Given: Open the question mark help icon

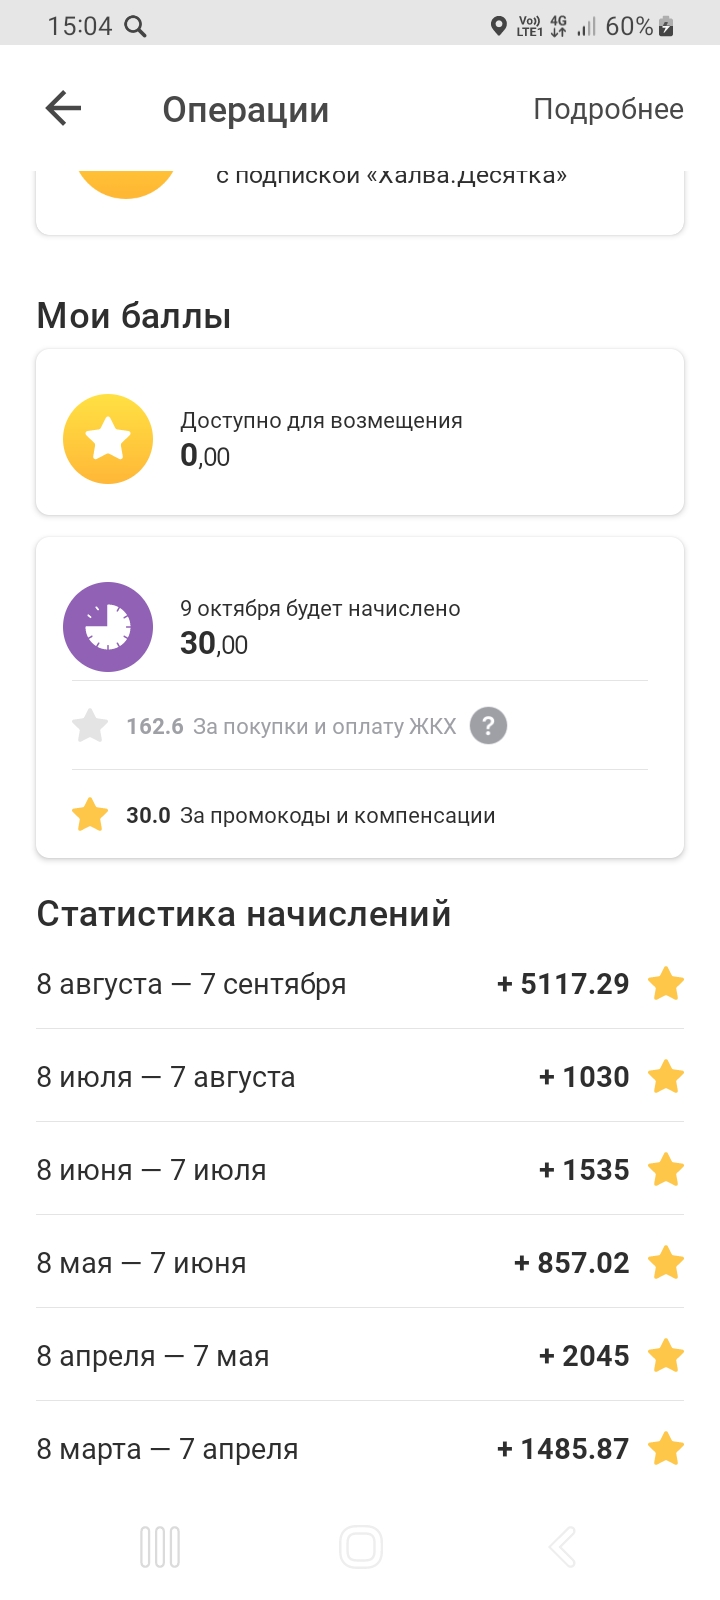Looking at the screenshot, I should click(x=488, y=726).
